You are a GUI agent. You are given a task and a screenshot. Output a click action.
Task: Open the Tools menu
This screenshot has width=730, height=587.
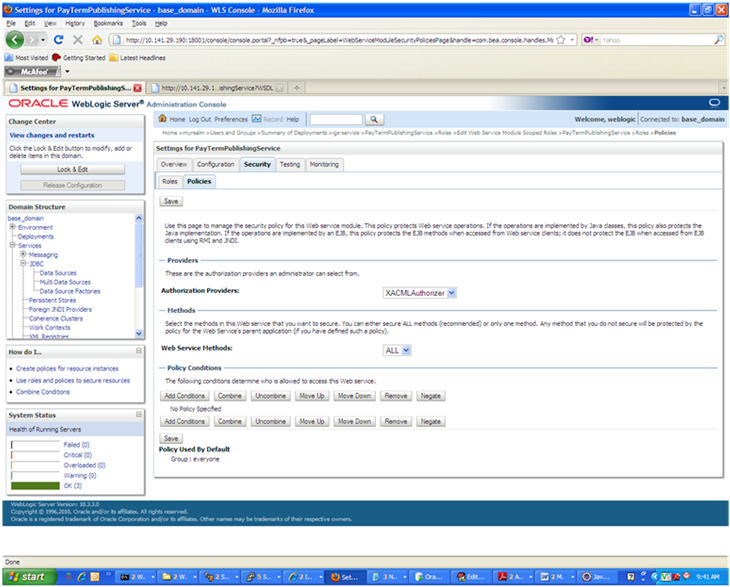click(x=139, y=23)
